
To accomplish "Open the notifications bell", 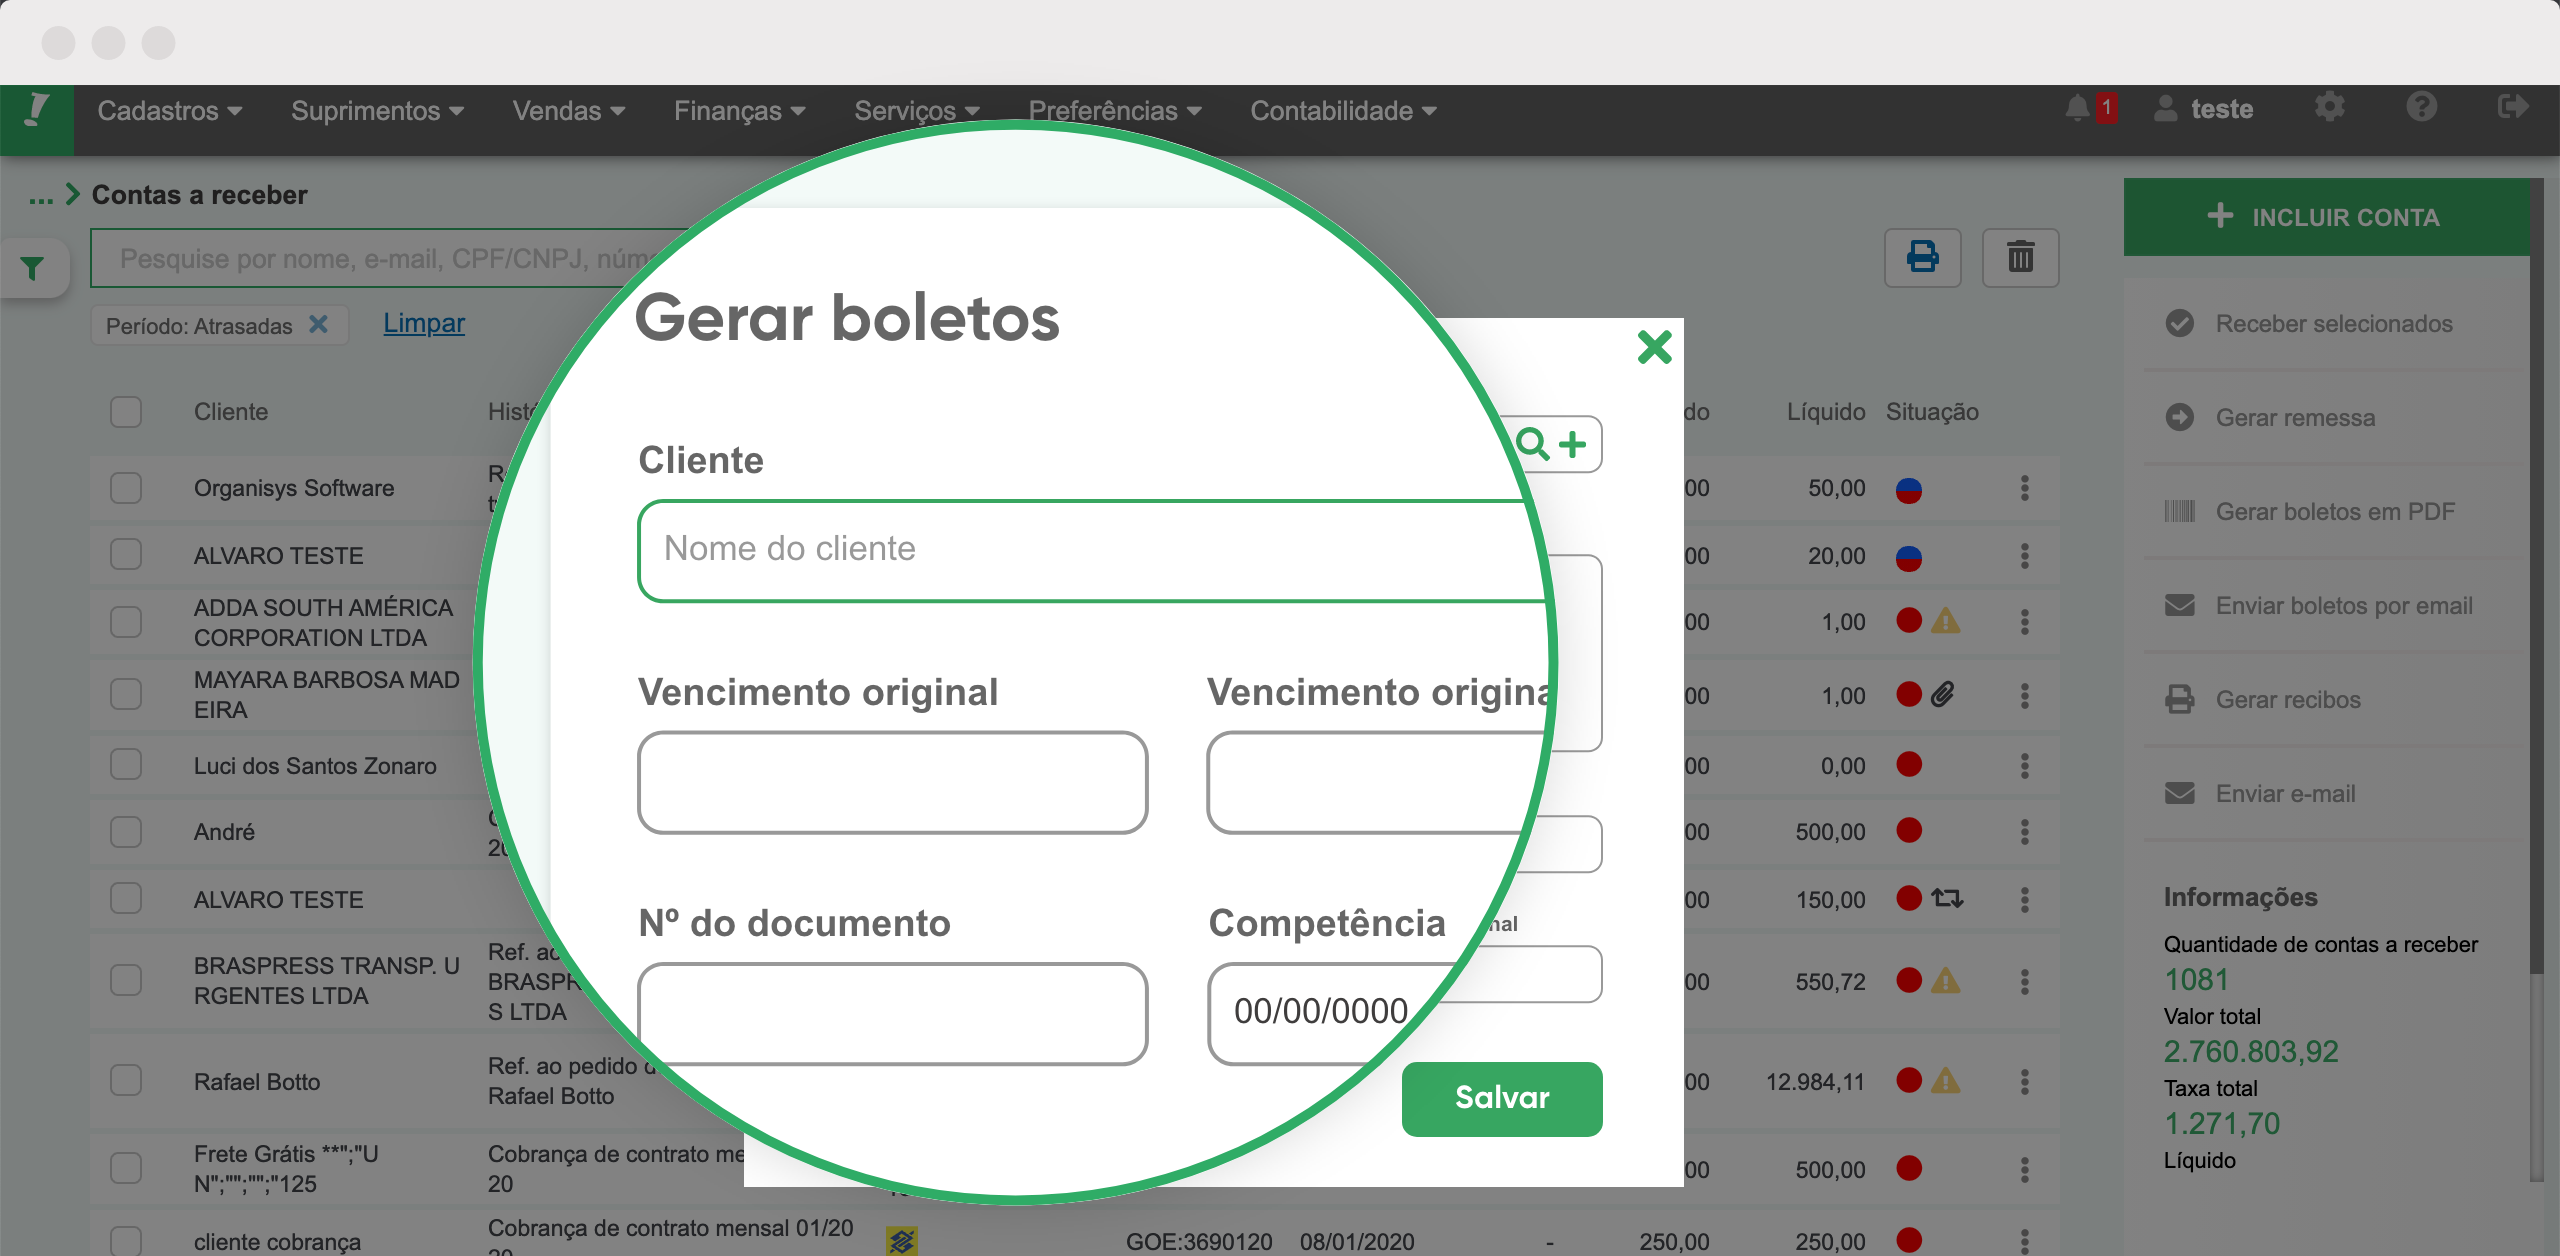I will (x=2077, y=108).
